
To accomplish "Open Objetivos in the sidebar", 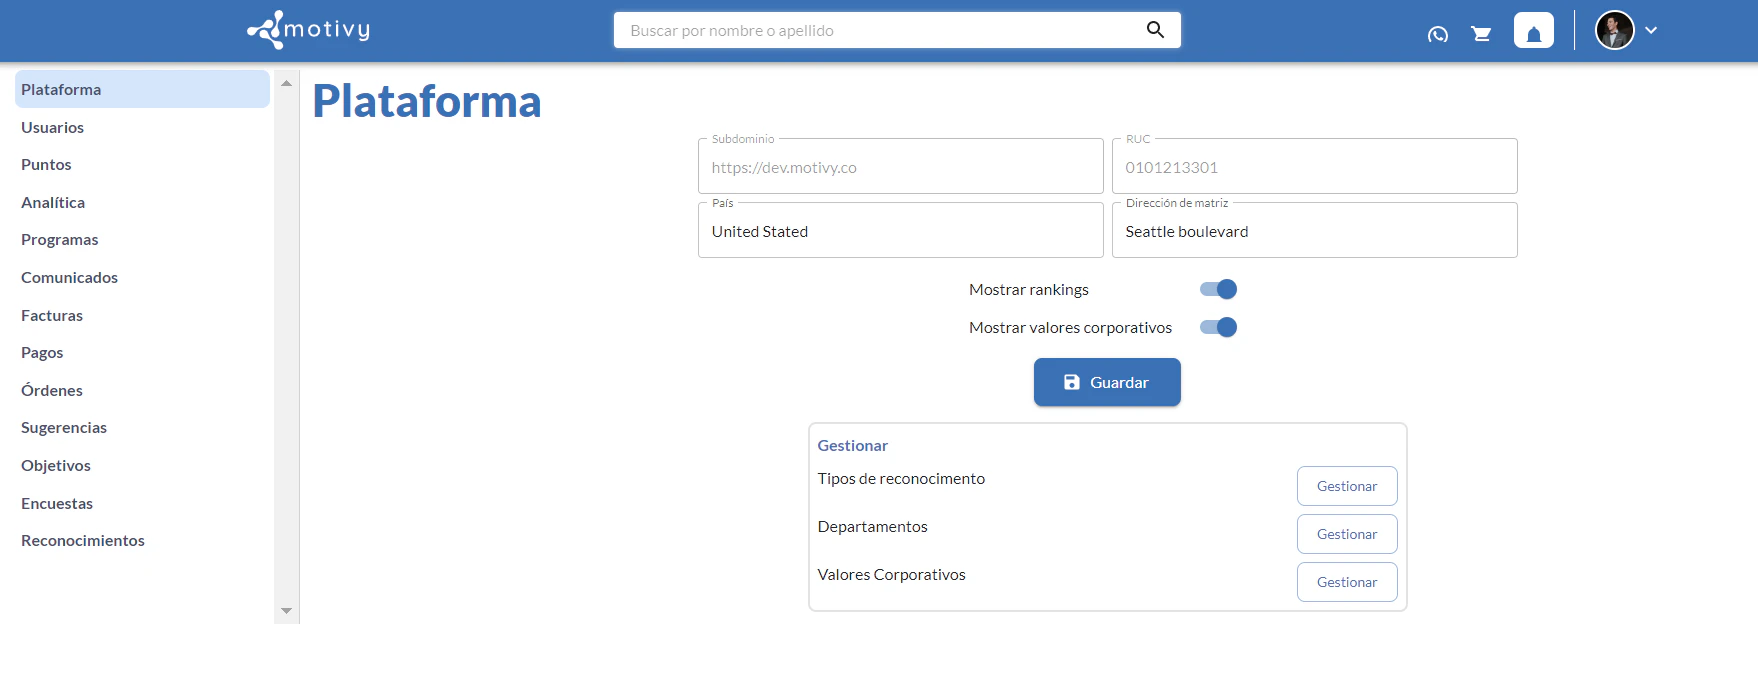I will (142, 465).
